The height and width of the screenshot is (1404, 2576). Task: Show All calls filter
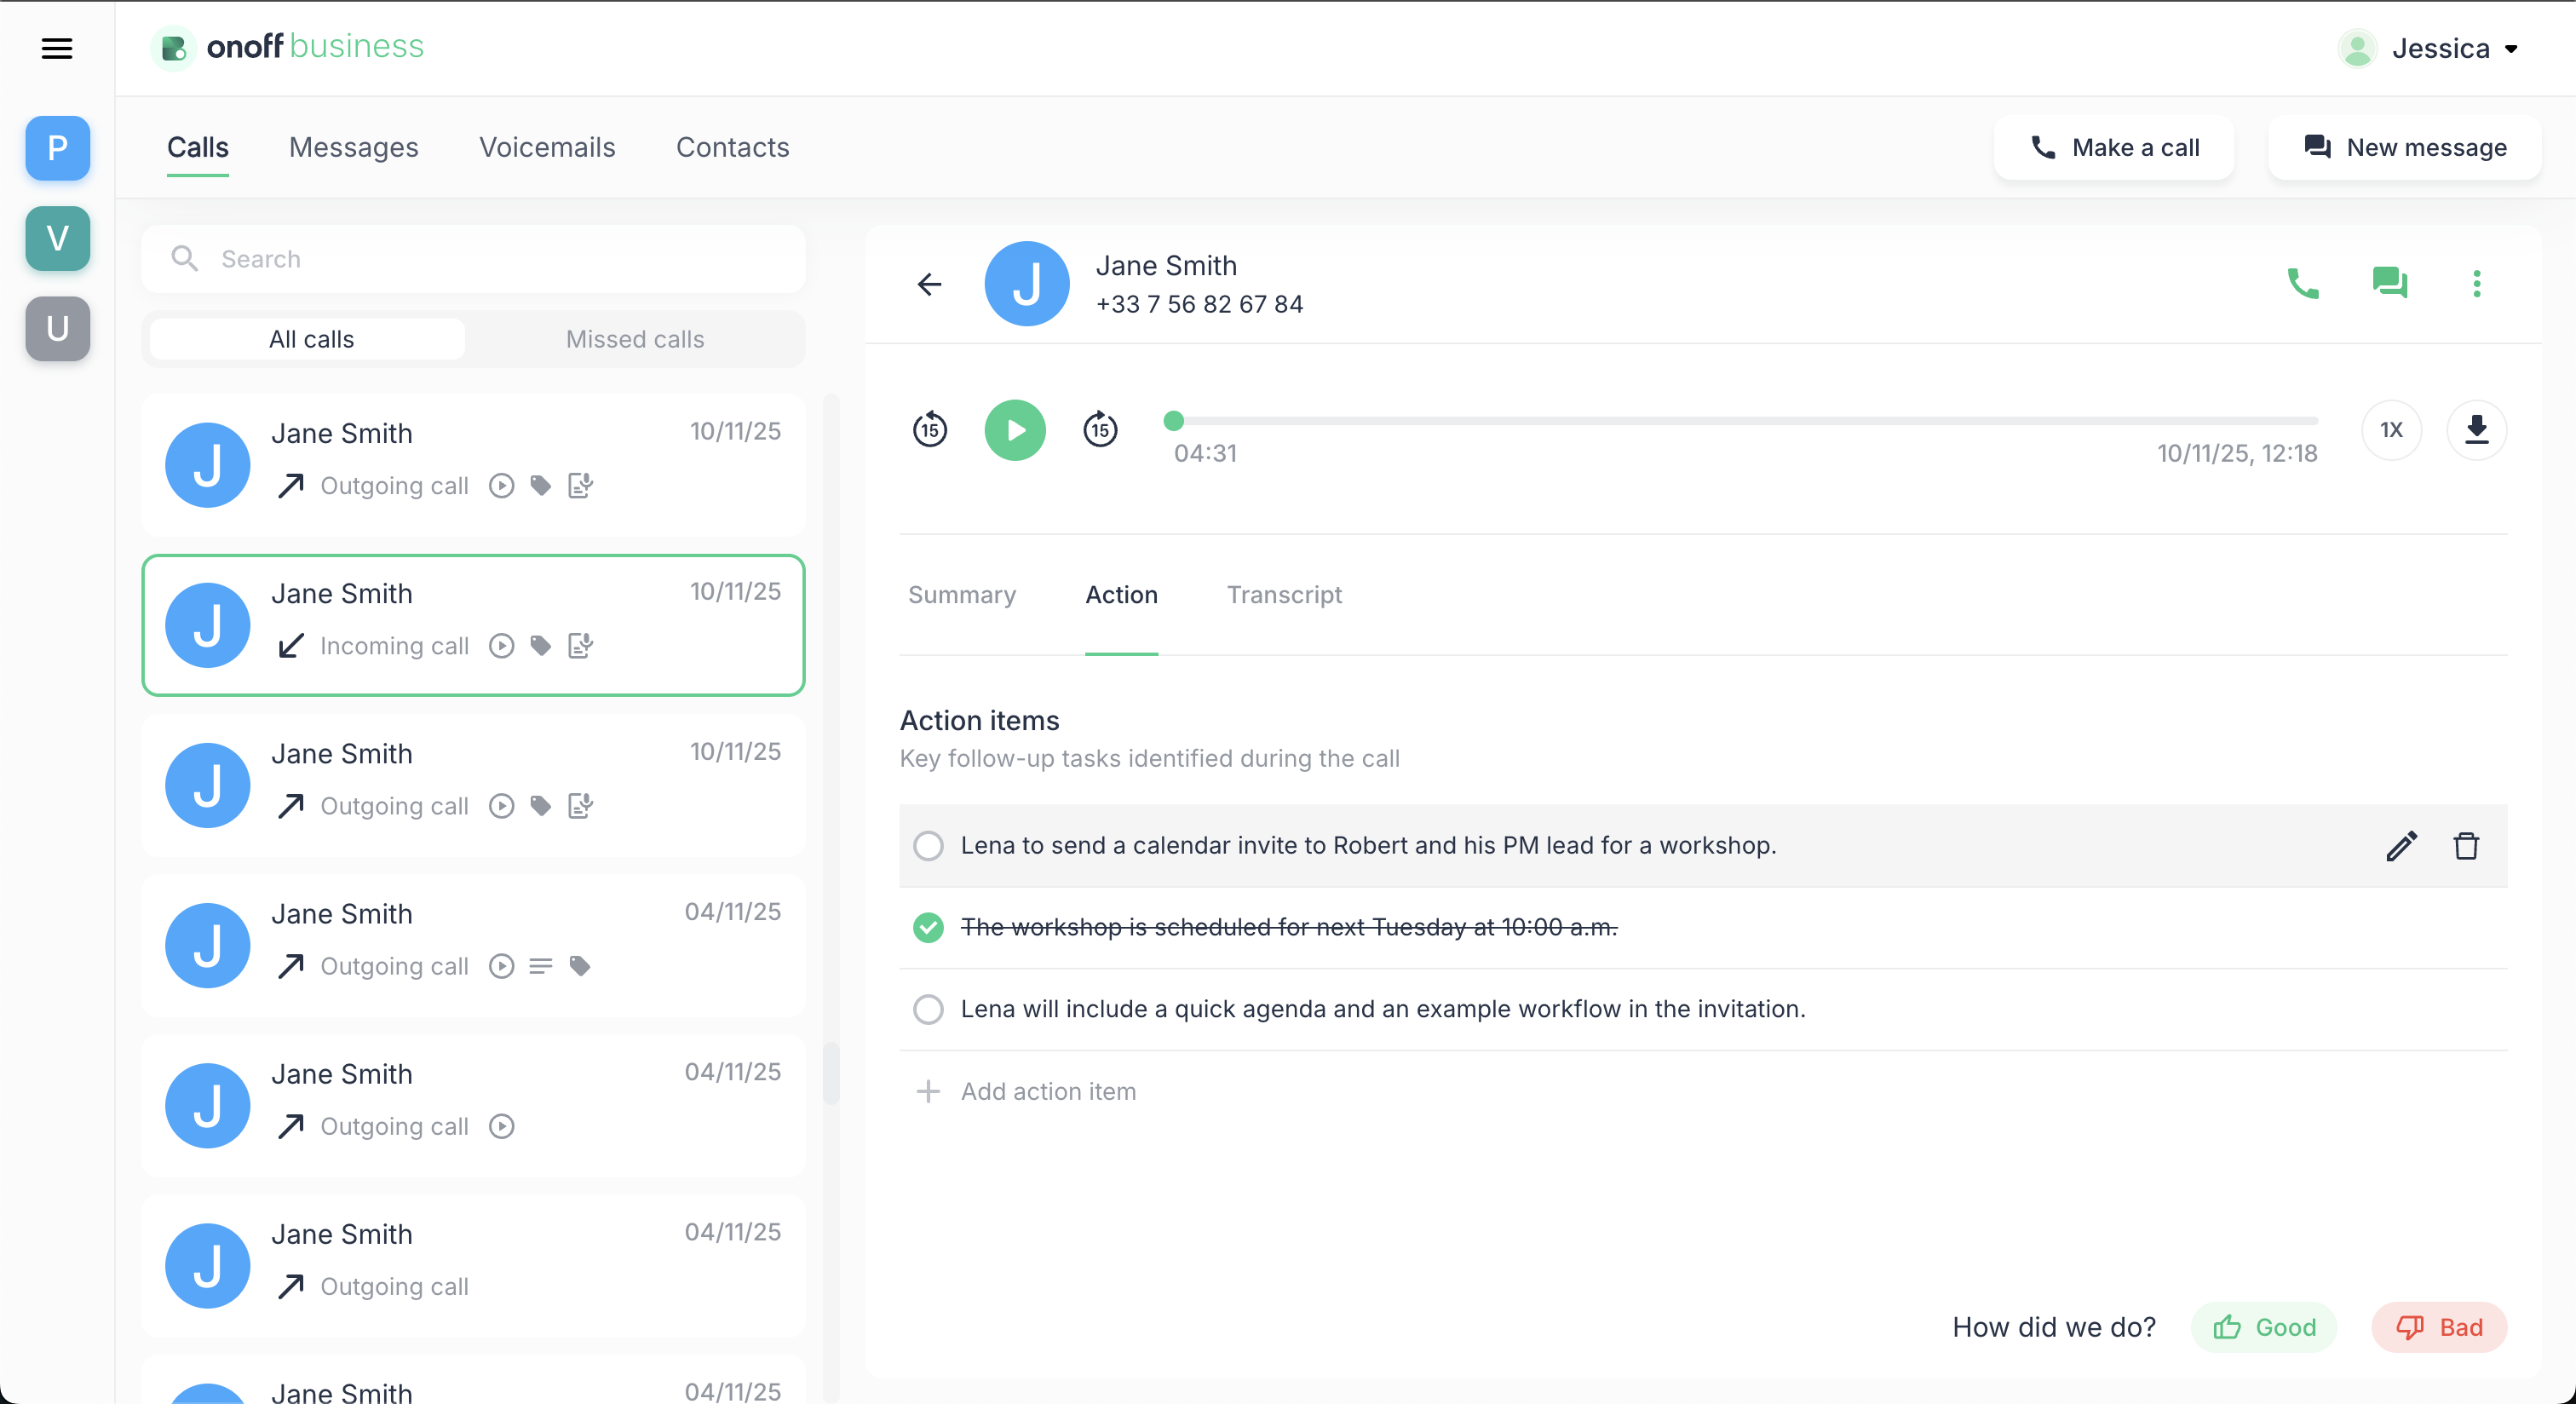tap(309, 339)
